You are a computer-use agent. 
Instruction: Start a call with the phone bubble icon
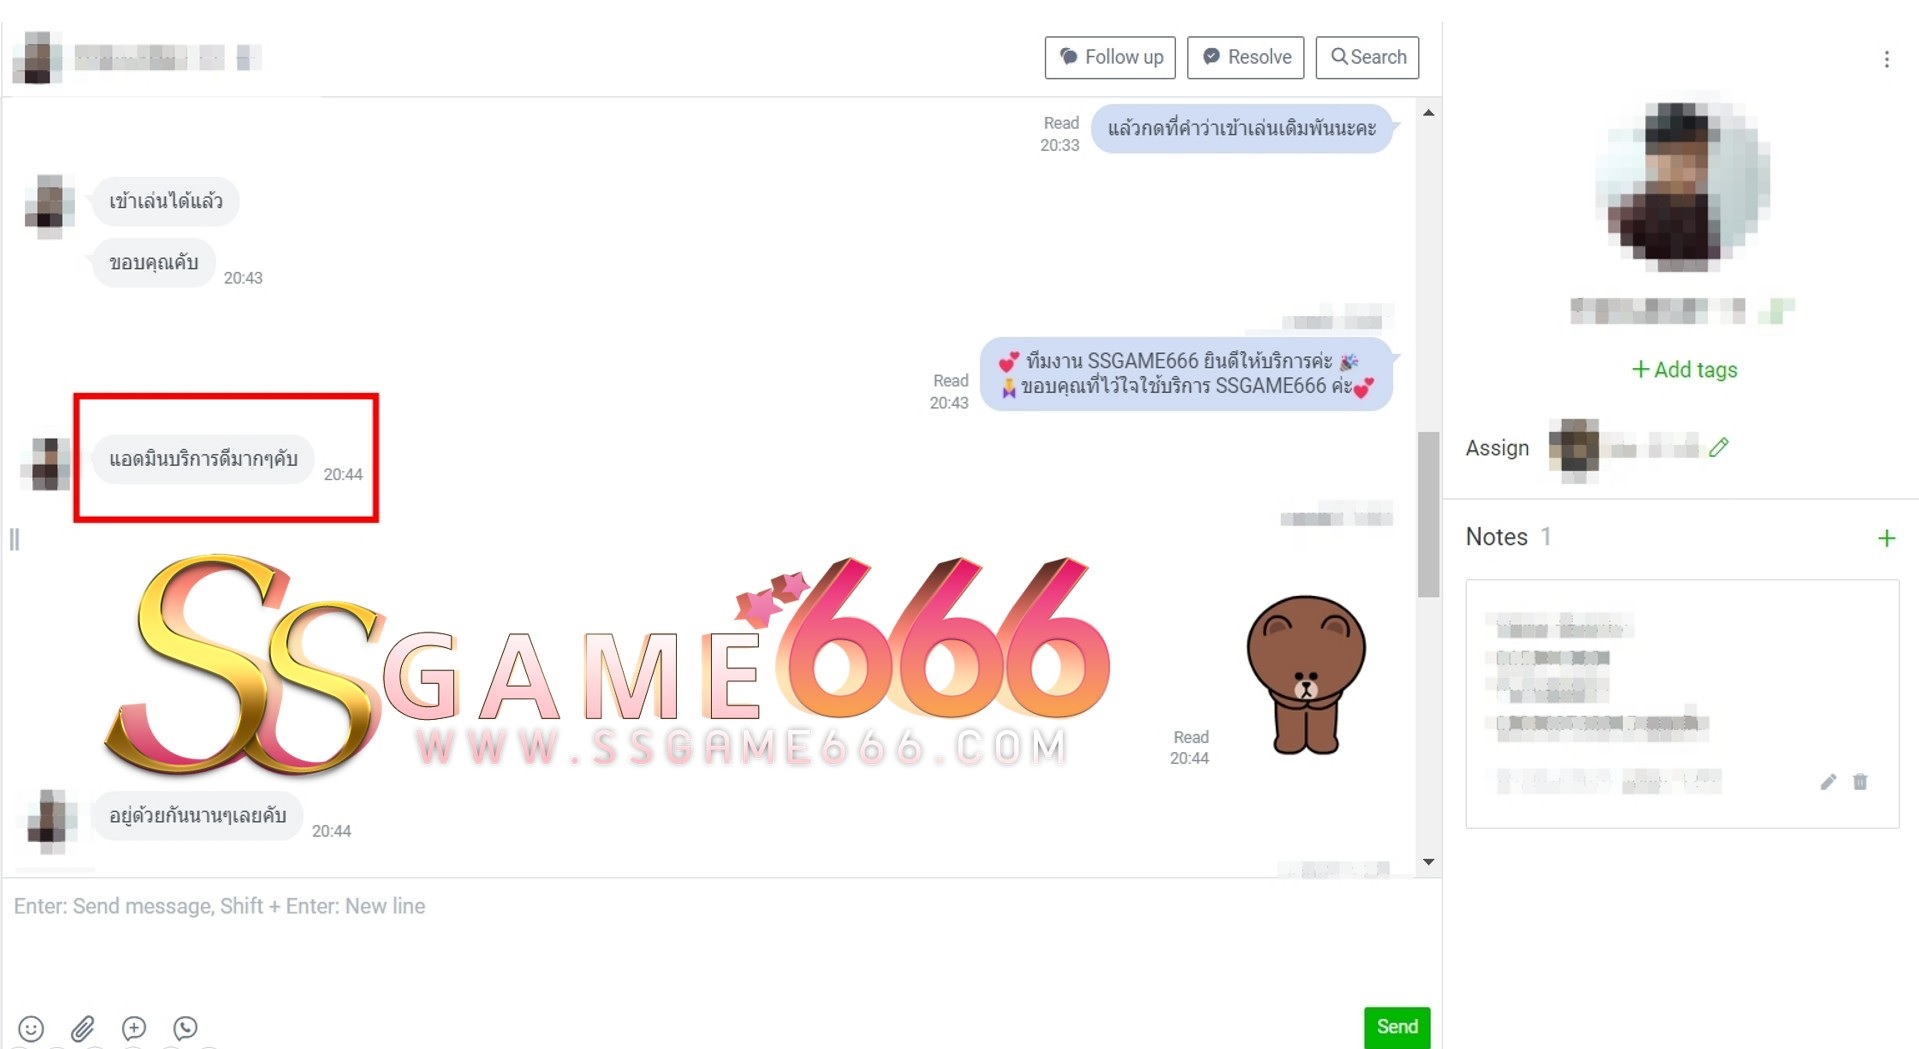click(185, 1028)
